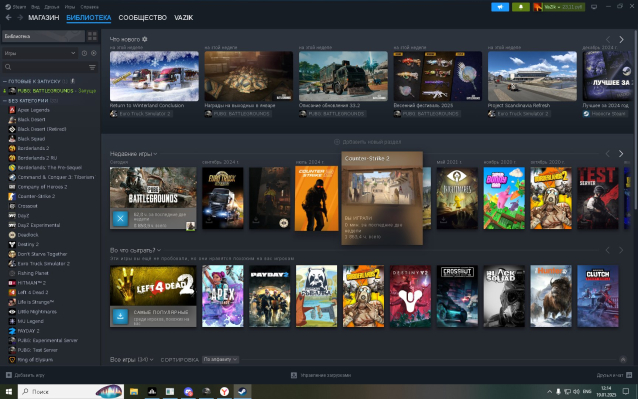Click the ready-to-play filter icon
The width and height of the screenshot is (638, 399).
click(x=94, y=53)
